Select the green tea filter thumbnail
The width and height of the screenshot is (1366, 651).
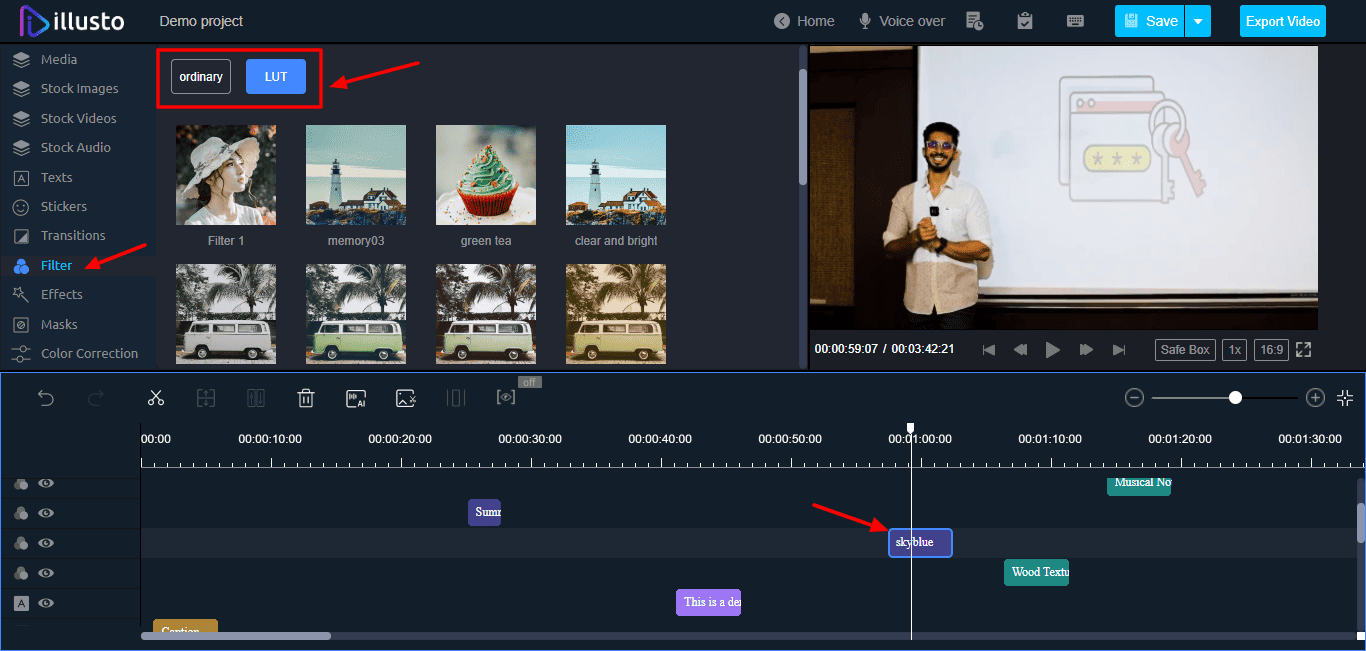(x=486, y=175)
